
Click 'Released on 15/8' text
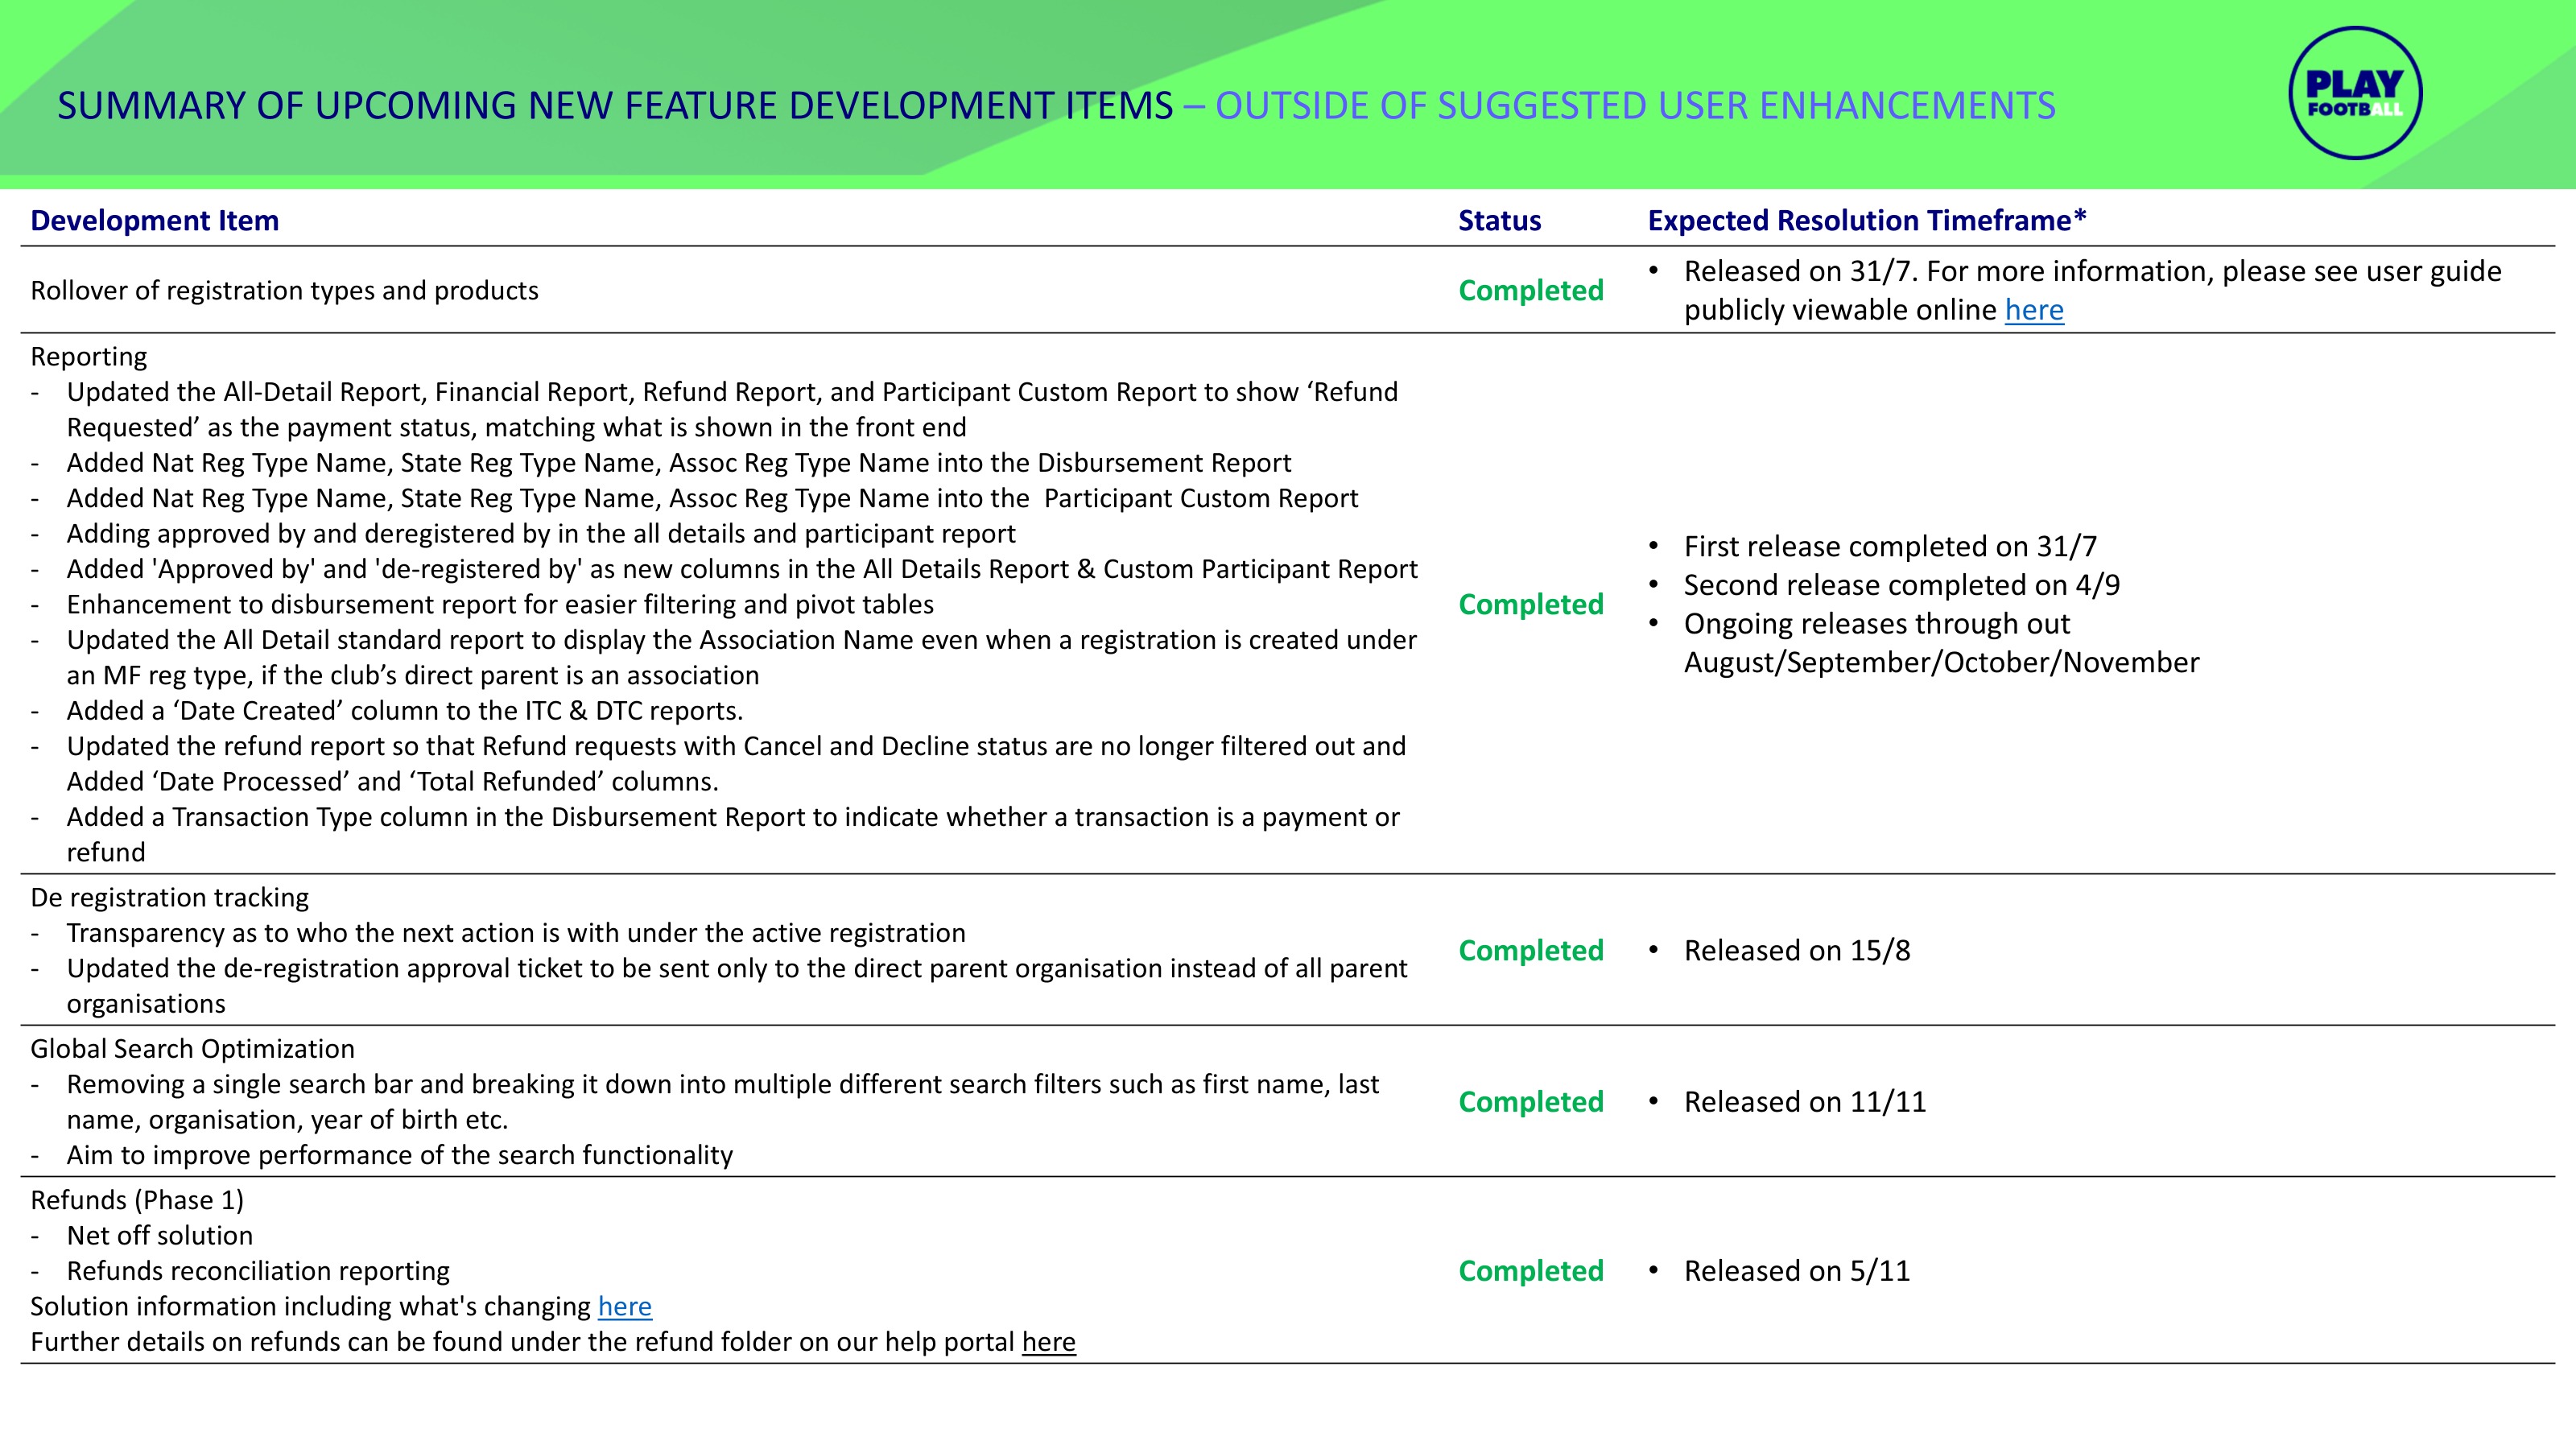[1796, 950]
